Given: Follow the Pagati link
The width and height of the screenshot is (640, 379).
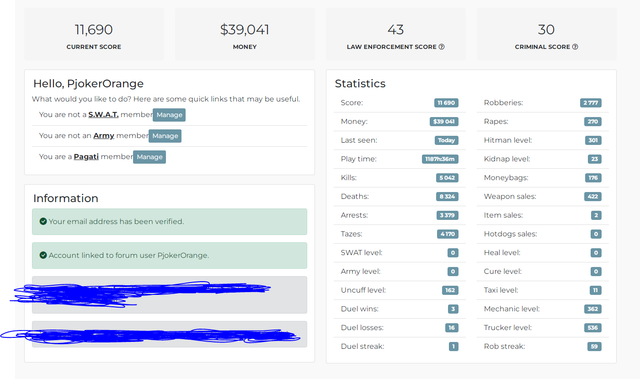Looking at the screenshot, I should tap(86, 157).
